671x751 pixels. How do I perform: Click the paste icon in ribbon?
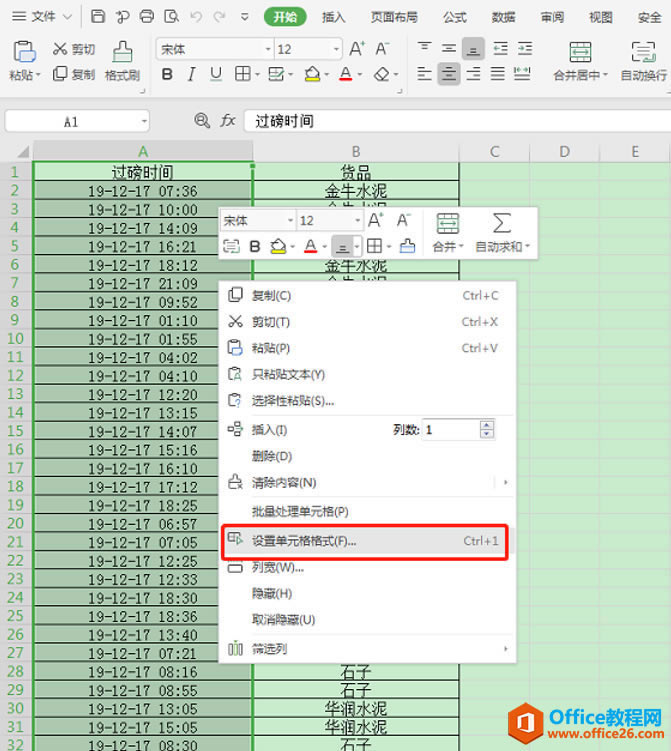24,52
